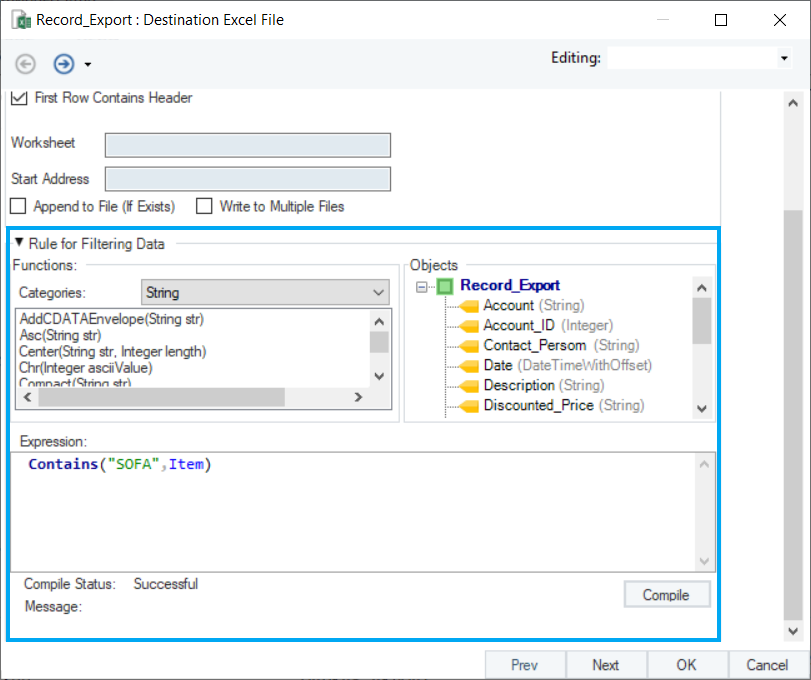Image resolution: width=811 pixels, height=680 pixels.
Task: Click the Prev button
Action: coord(525,665)
